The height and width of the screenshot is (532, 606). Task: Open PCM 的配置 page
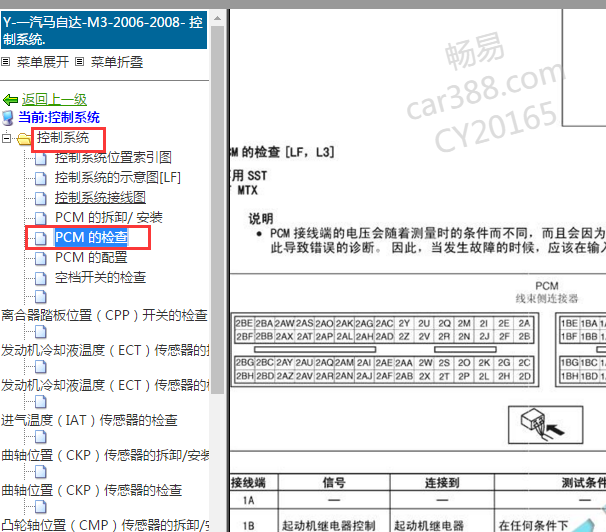click(91, 257)
